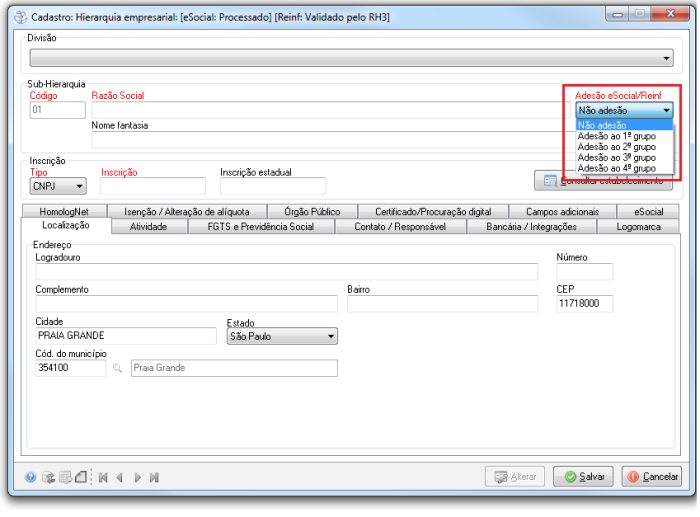Go to the previous record arrow
The image size is (700, 517).
(x=119, y=478)
